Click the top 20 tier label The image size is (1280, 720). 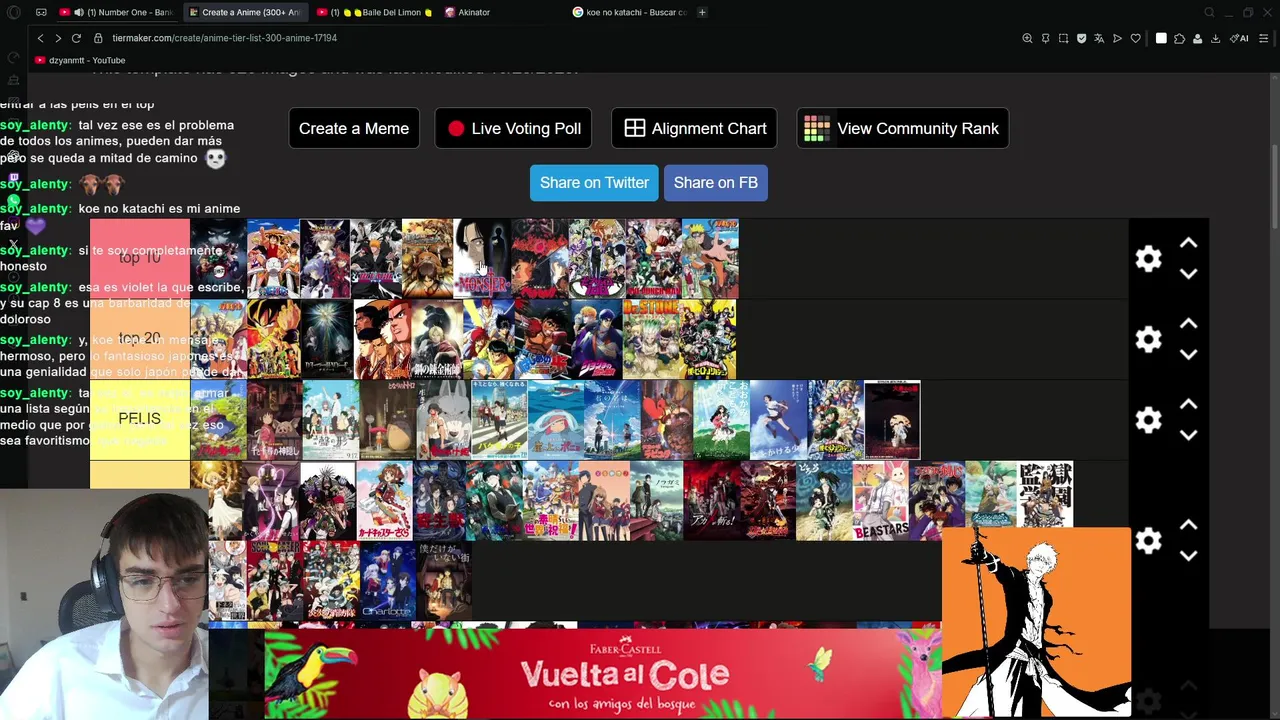pyautogui.click(x=140, y=339)
